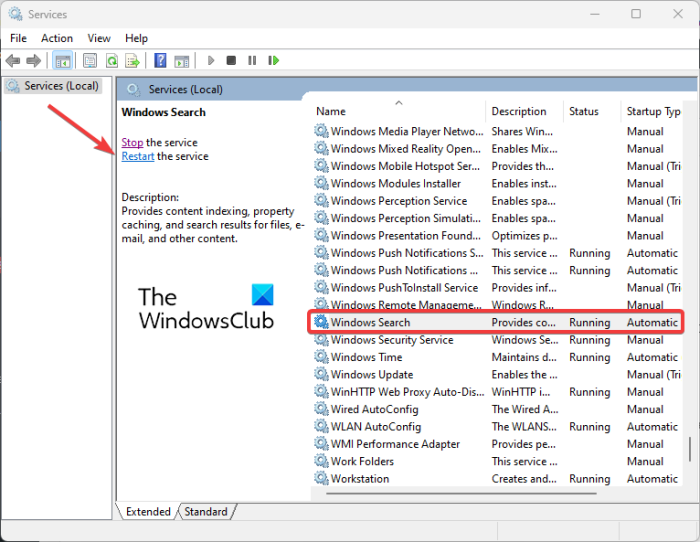Click the Back arrow toolbar icon

pyautogui.click(x=13, y=60)
